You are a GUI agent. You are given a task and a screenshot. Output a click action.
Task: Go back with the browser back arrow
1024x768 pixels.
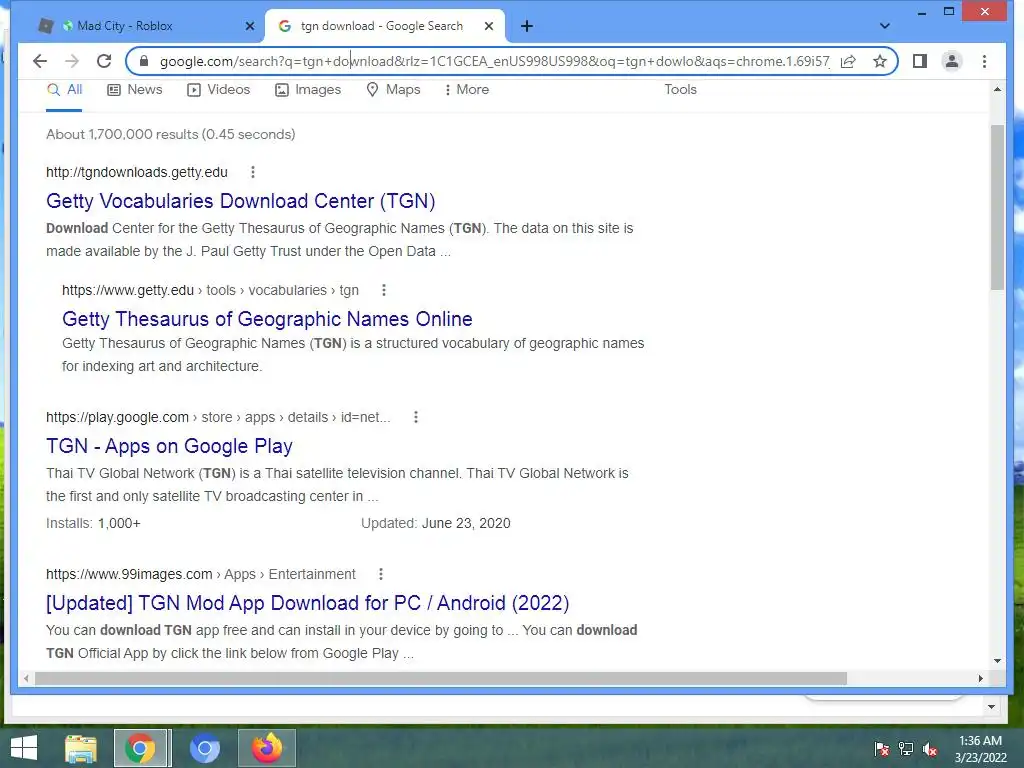[x=40, y=61]
